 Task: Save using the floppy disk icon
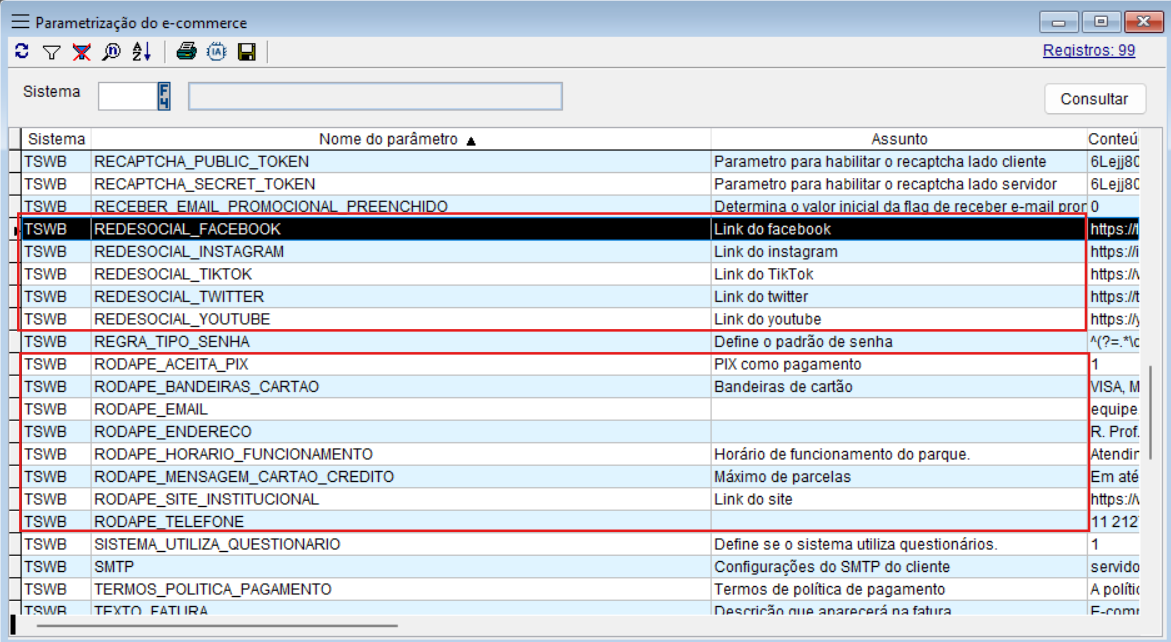click(246, 52)
